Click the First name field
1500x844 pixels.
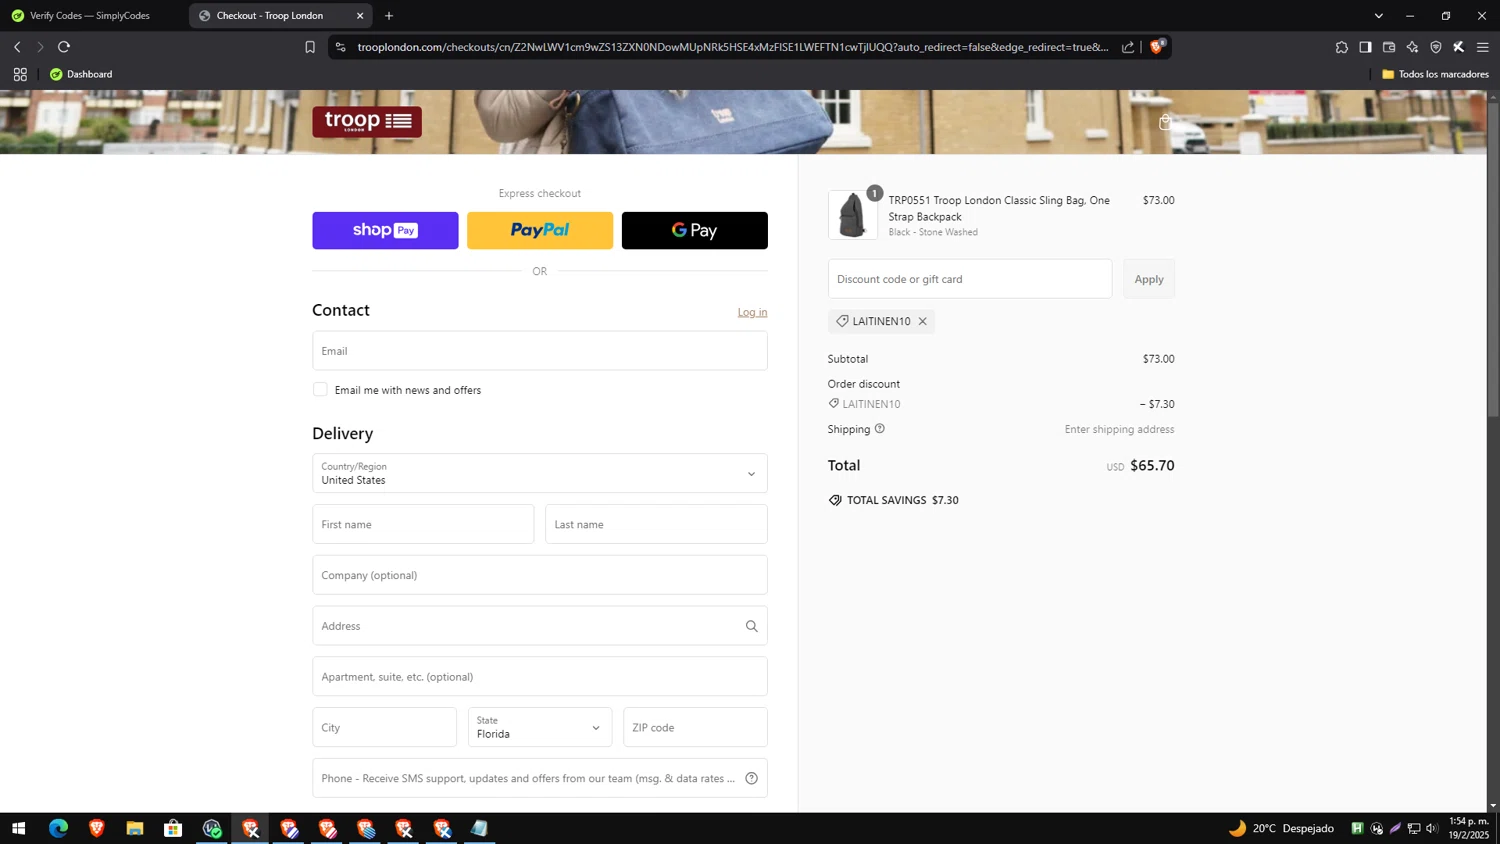coord(423,524)
